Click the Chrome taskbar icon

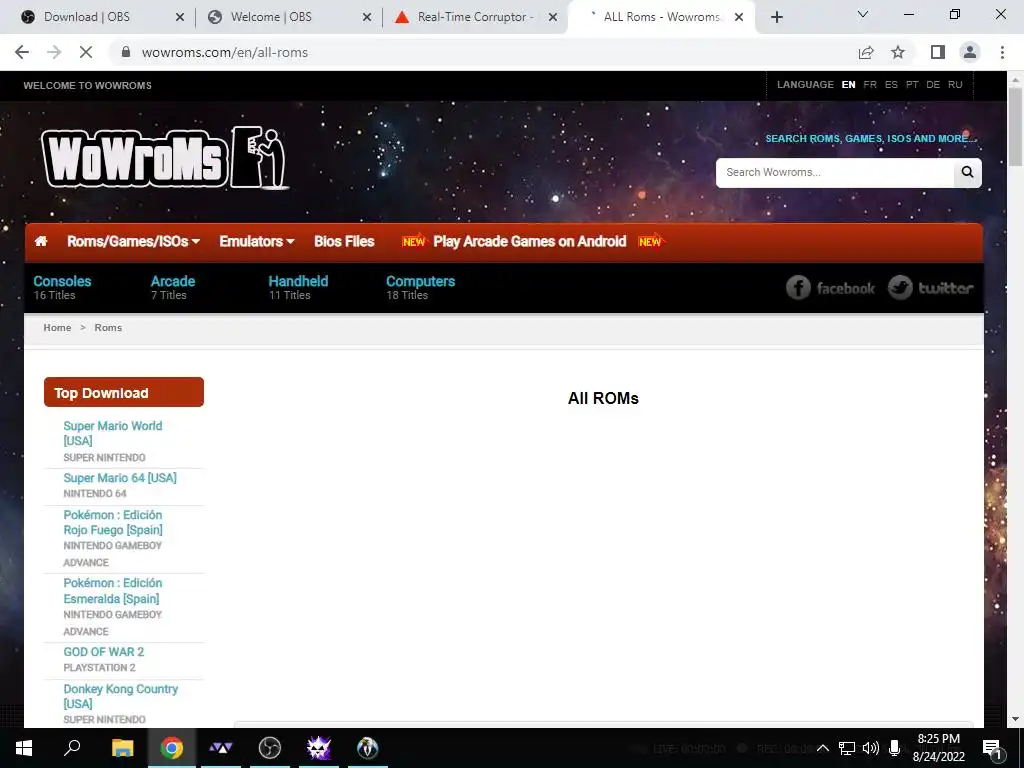point(172,748)
